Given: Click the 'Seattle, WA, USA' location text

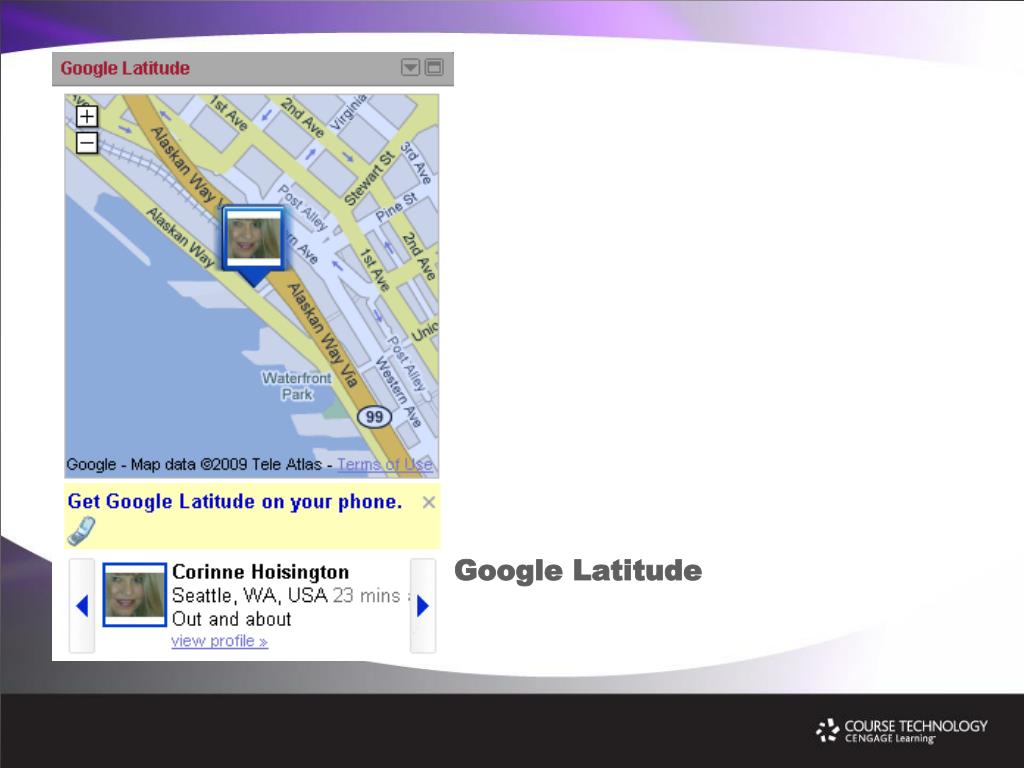Looking at the screenshot, I should (x=249, y=596).
